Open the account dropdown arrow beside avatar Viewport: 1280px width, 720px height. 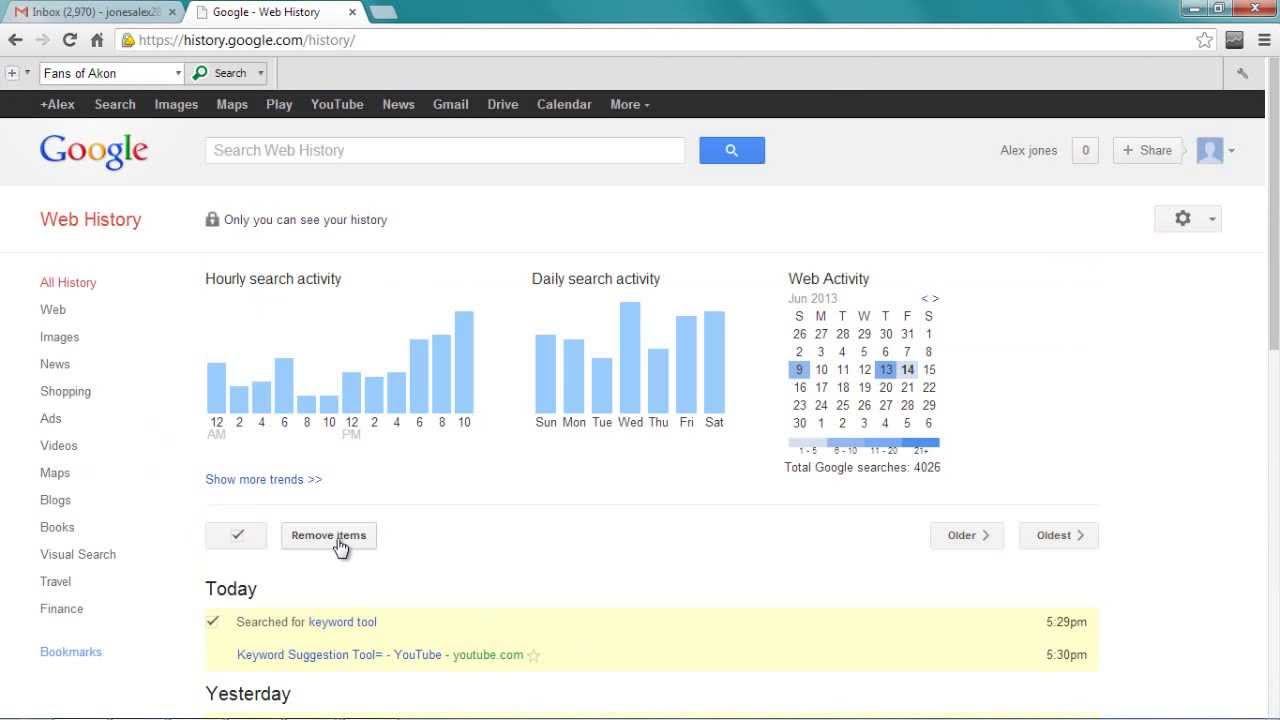click(1231, 151)
